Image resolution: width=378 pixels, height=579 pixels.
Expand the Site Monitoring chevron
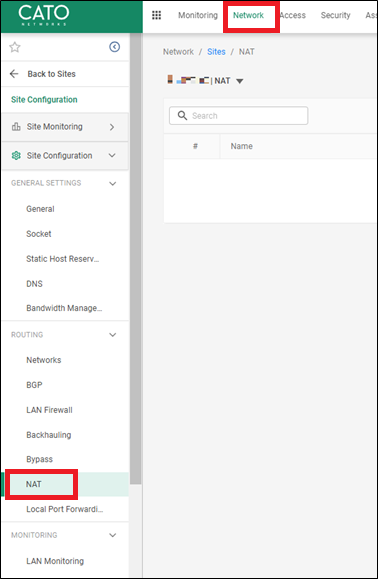(112, 127)
